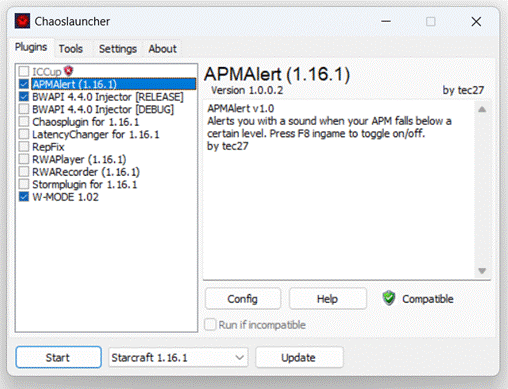Enable the RepFix plugin checkbox
Viewport: 508px width, 389px height.
(24, 147)
